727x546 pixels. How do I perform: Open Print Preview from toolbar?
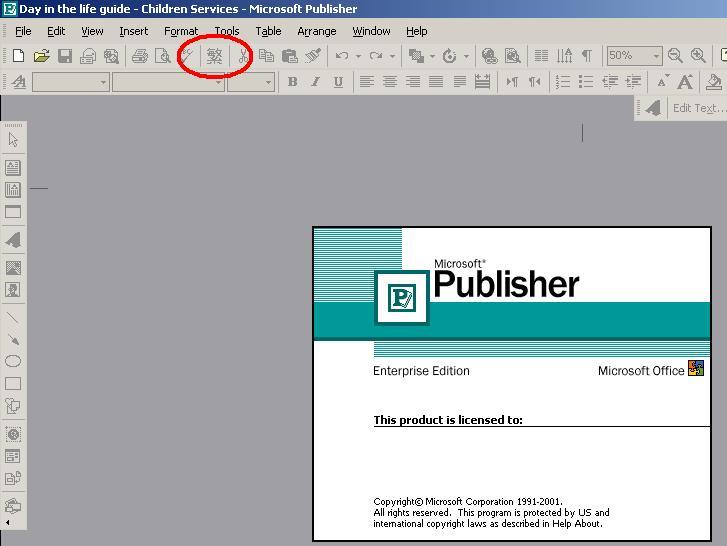pyautogui.click(x=163, y=56)
